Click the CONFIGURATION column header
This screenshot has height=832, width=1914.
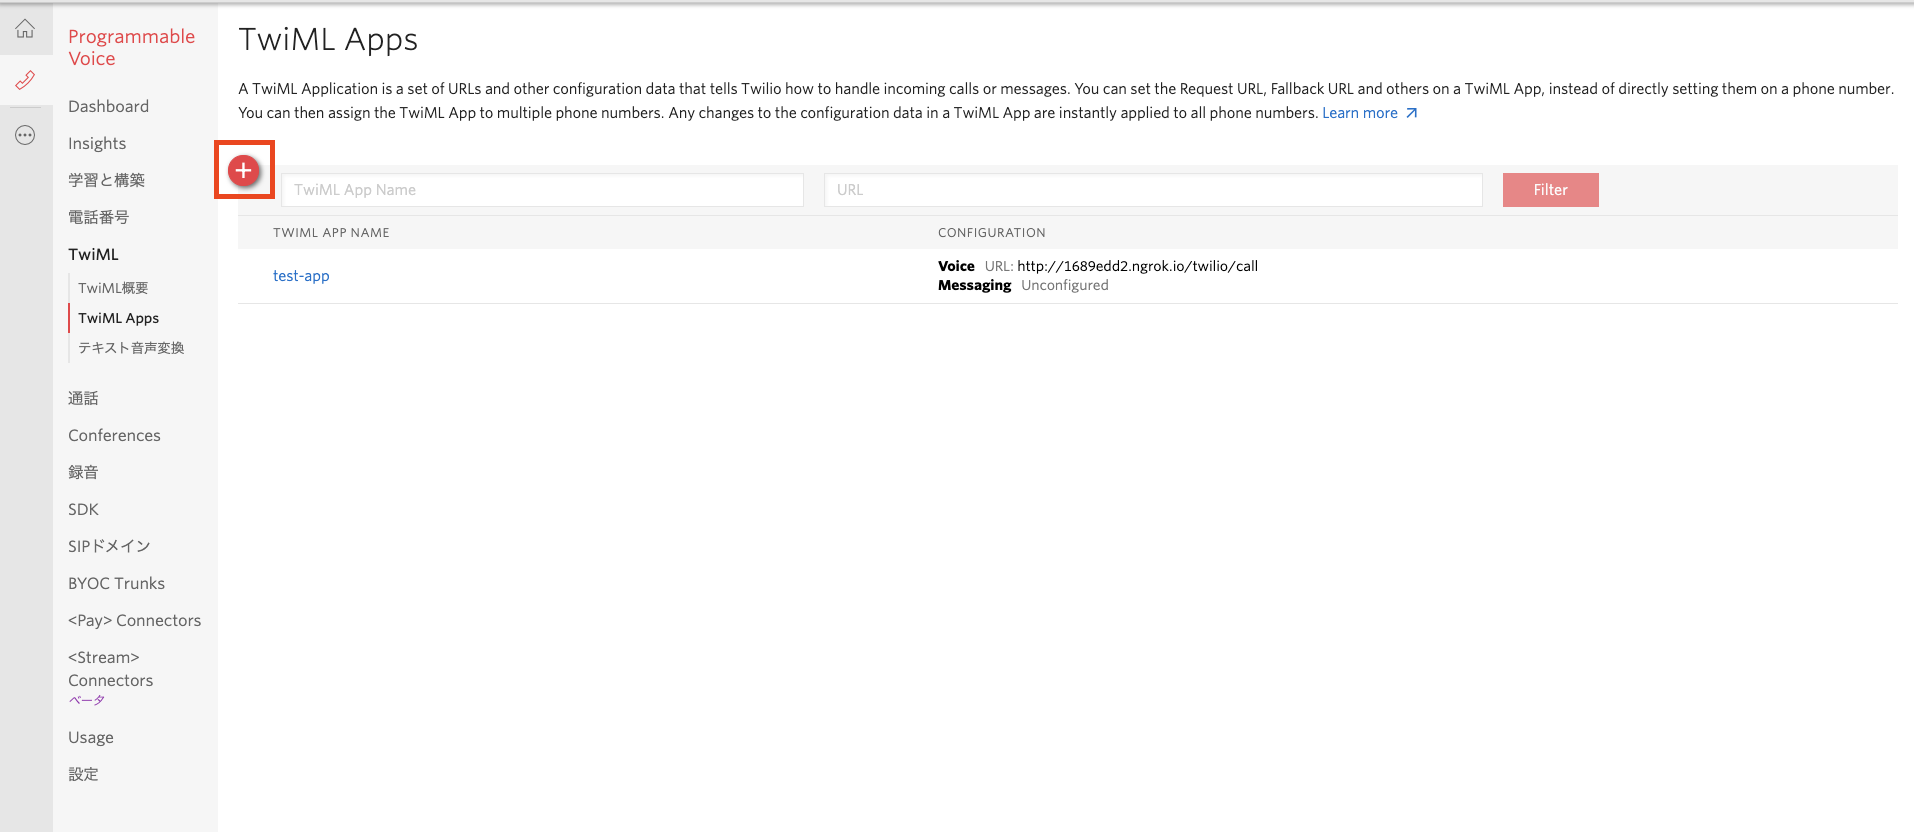pos(991,233)
